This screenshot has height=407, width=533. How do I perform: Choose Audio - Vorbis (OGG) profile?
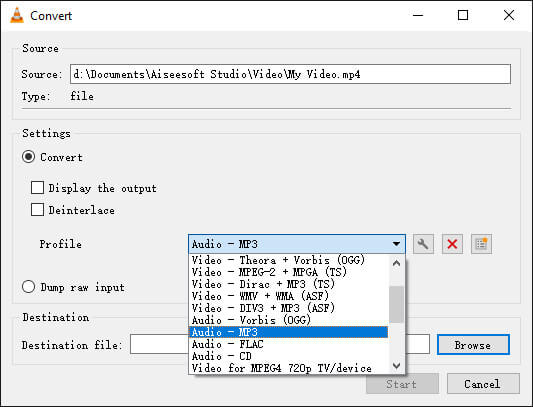288,320
